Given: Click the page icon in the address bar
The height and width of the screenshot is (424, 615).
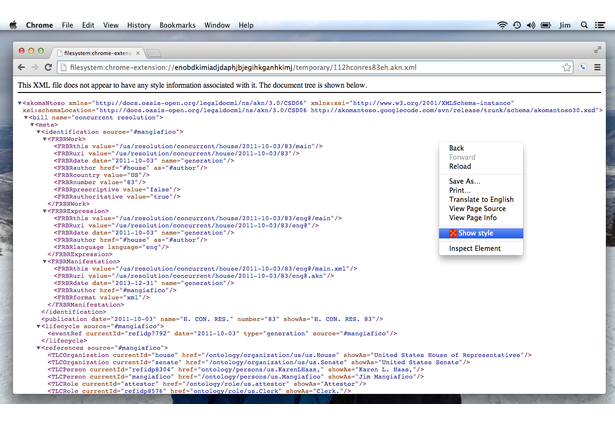Looking at the screenshot, I should click(63, 67).
